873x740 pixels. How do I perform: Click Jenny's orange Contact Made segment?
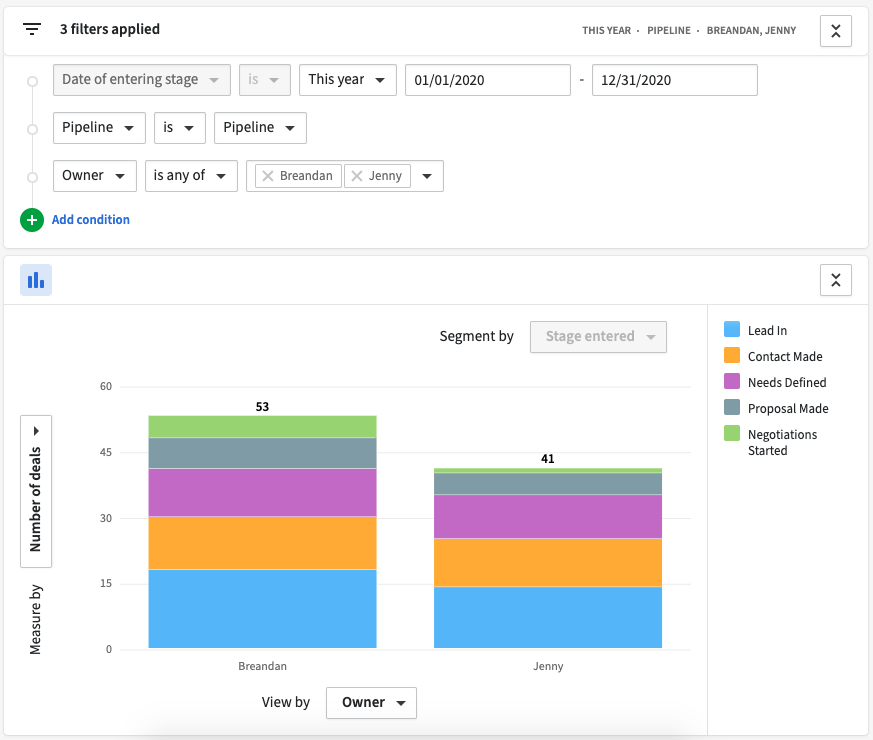tap(548, 562)
